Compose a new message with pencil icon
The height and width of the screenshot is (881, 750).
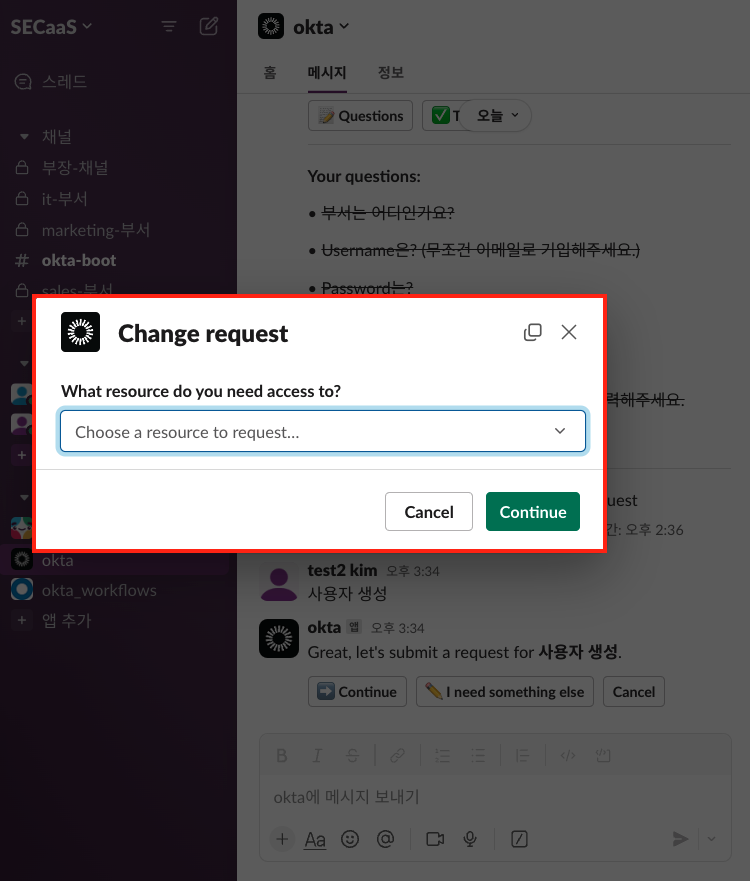coord(209,27)
